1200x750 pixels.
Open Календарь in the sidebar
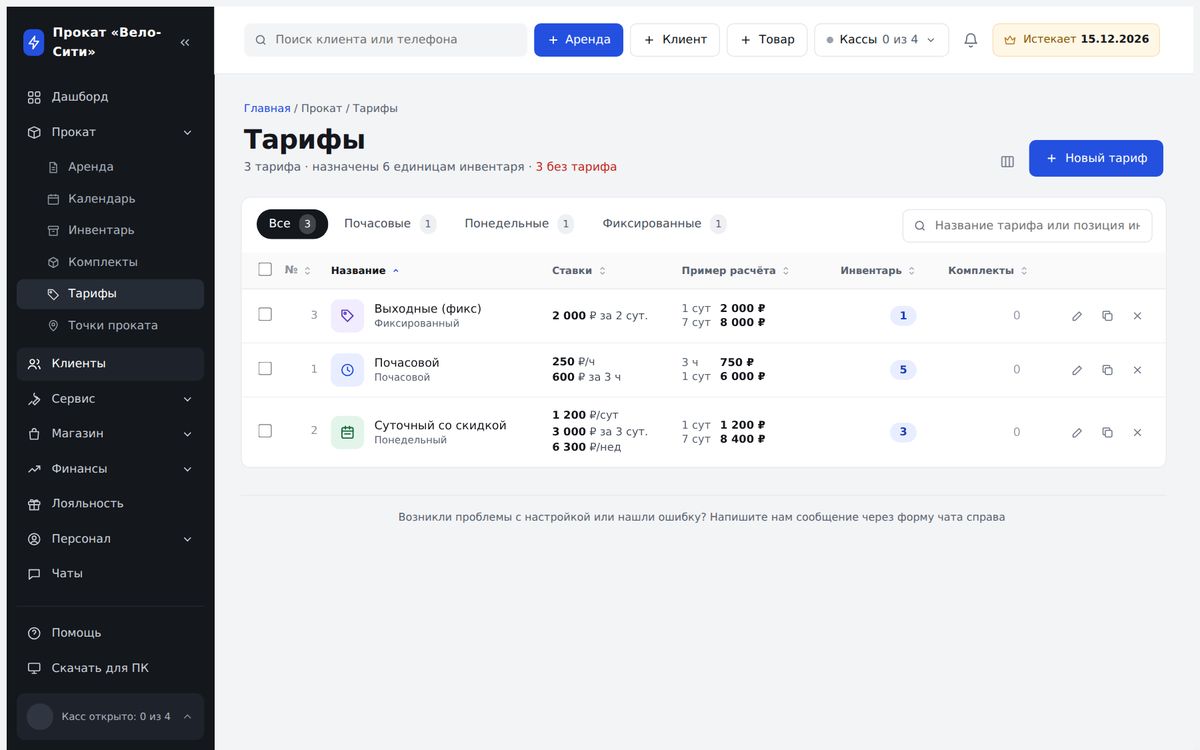click(110, 199)
